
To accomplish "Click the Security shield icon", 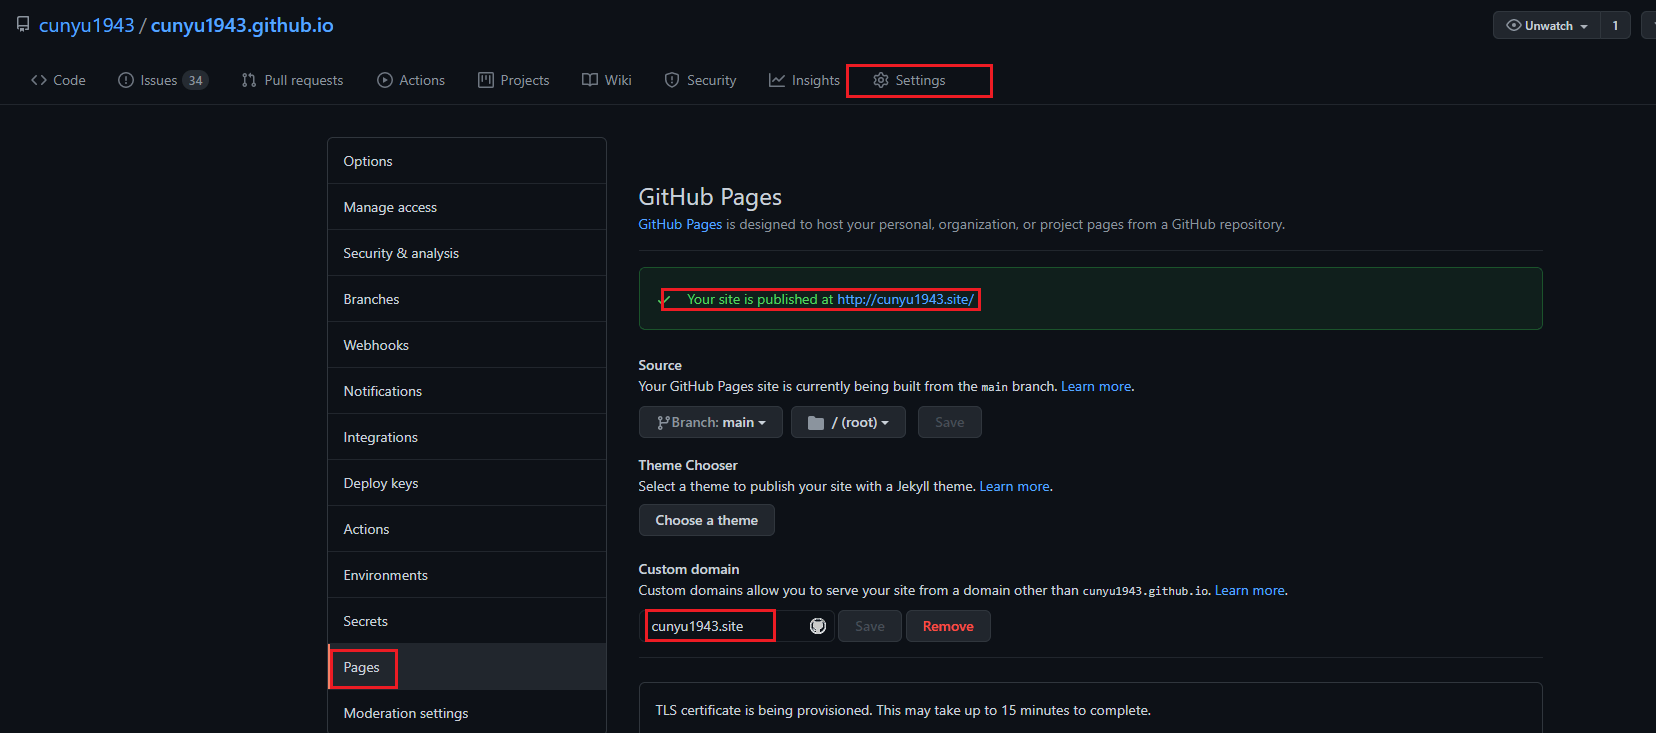I will click(672, 80).
